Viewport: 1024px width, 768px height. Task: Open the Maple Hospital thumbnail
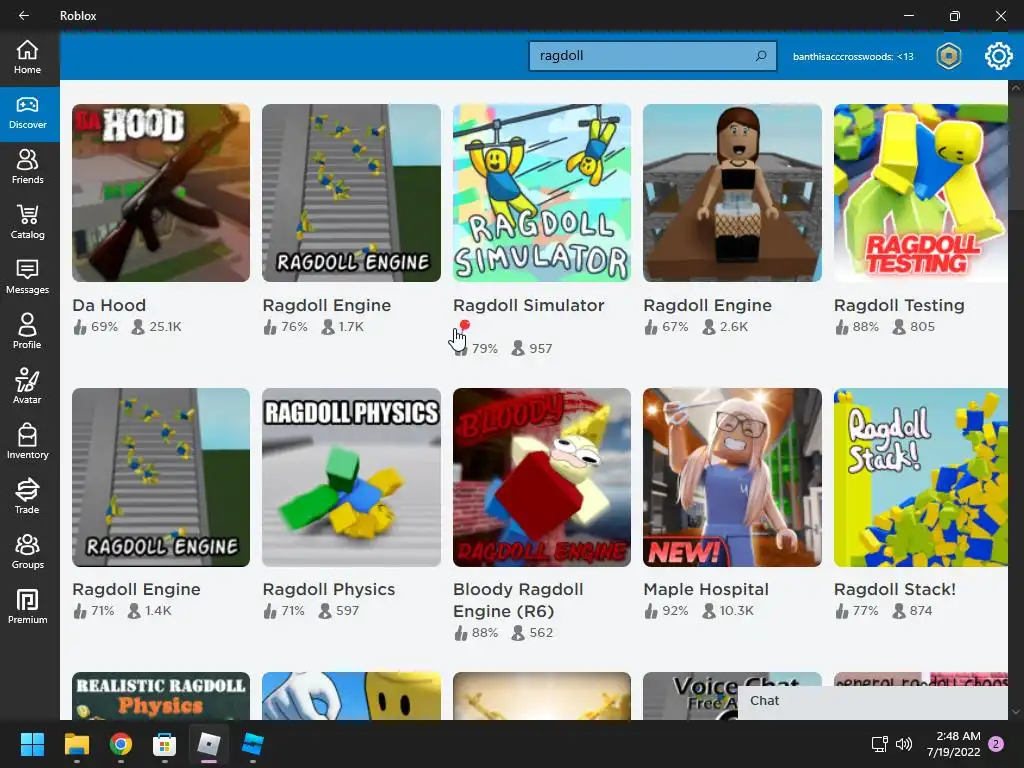click(732, 477)
